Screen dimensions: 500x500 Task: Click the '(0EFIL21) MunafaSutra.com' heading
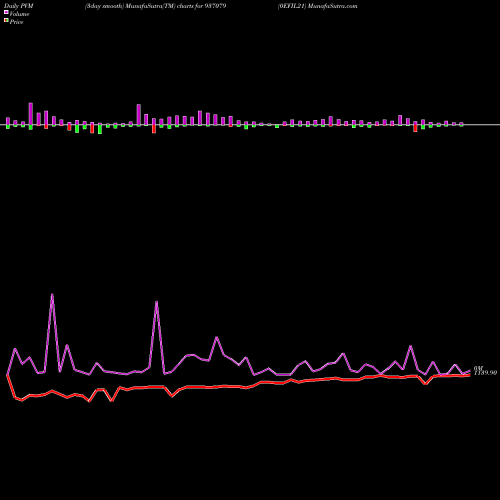click(318, 6)
